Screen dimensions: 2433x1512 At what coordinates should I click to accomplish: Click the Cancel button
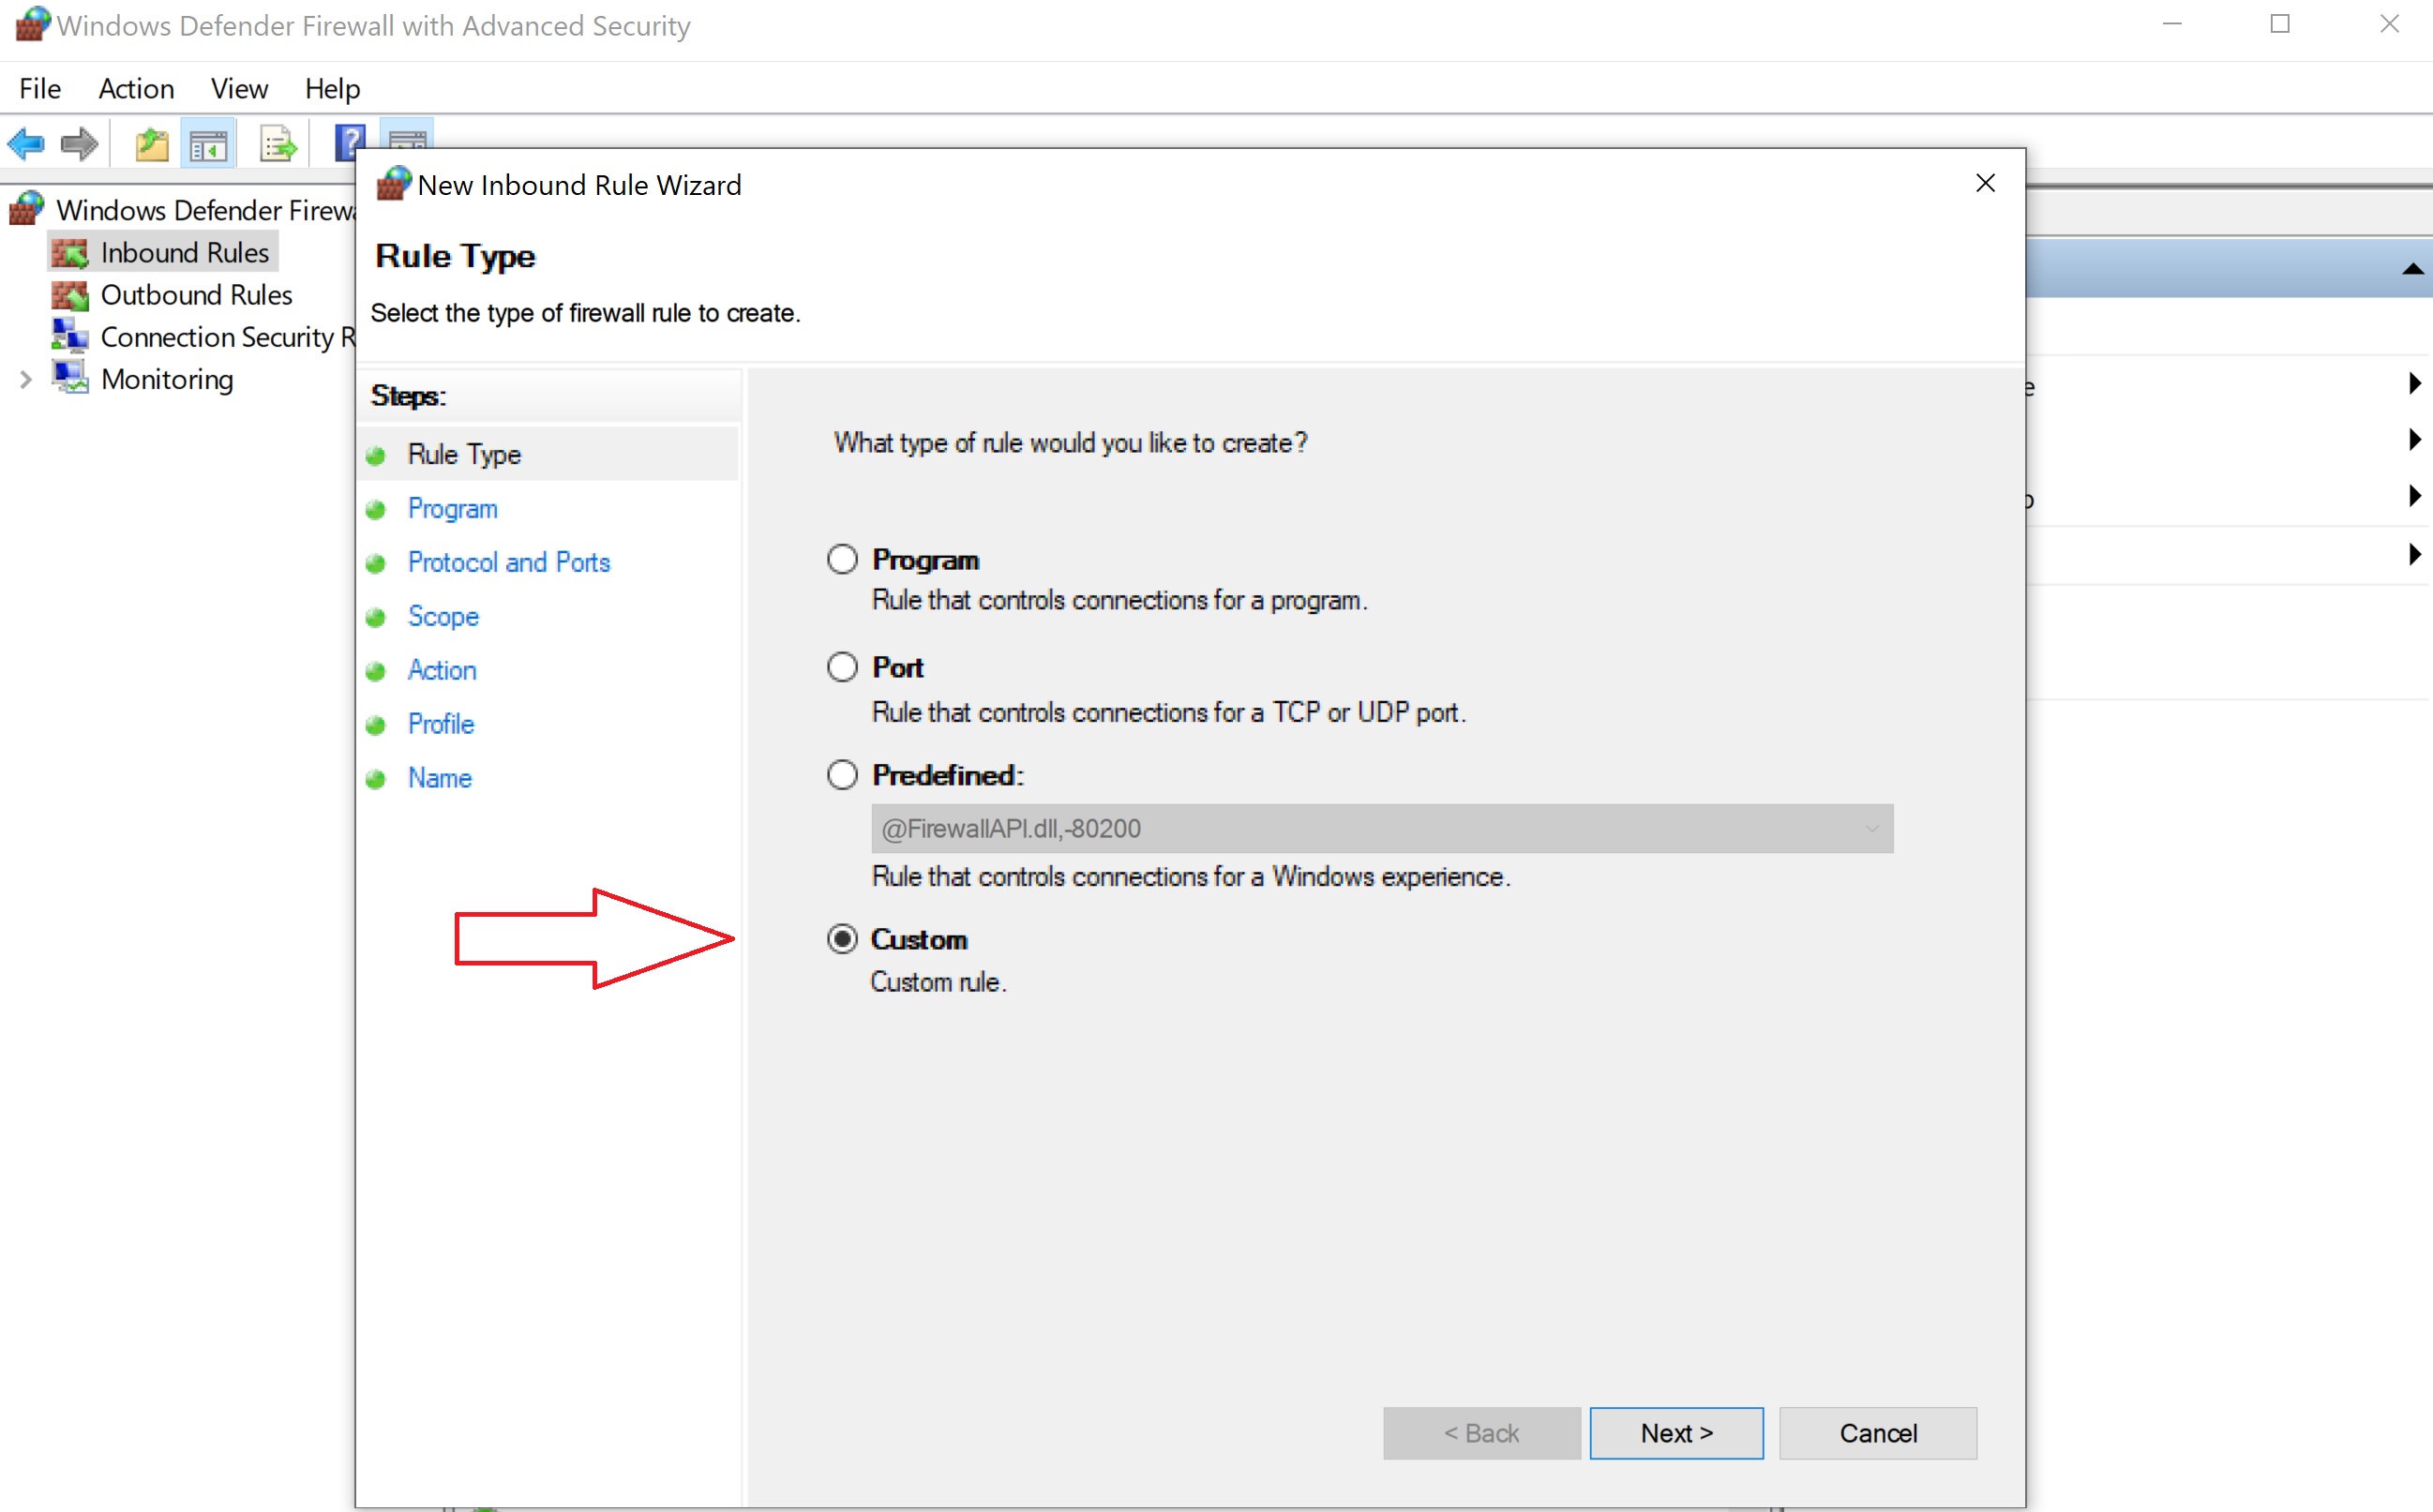coord(1877,1432)
